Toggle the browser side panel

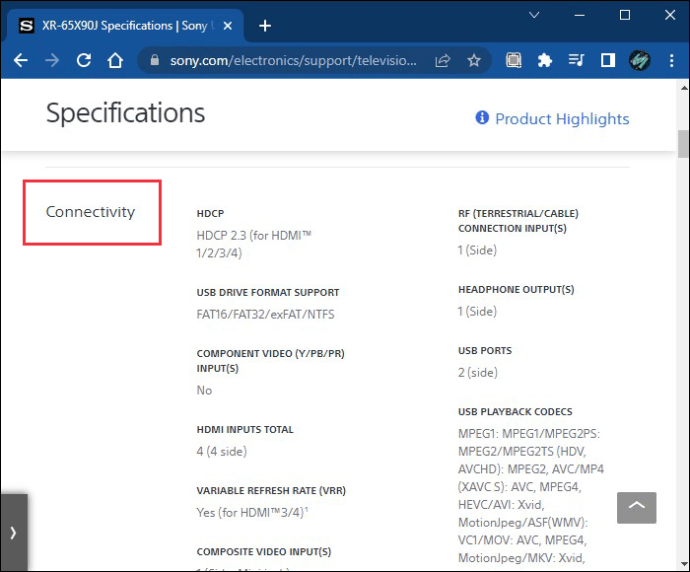pos(608,60)
